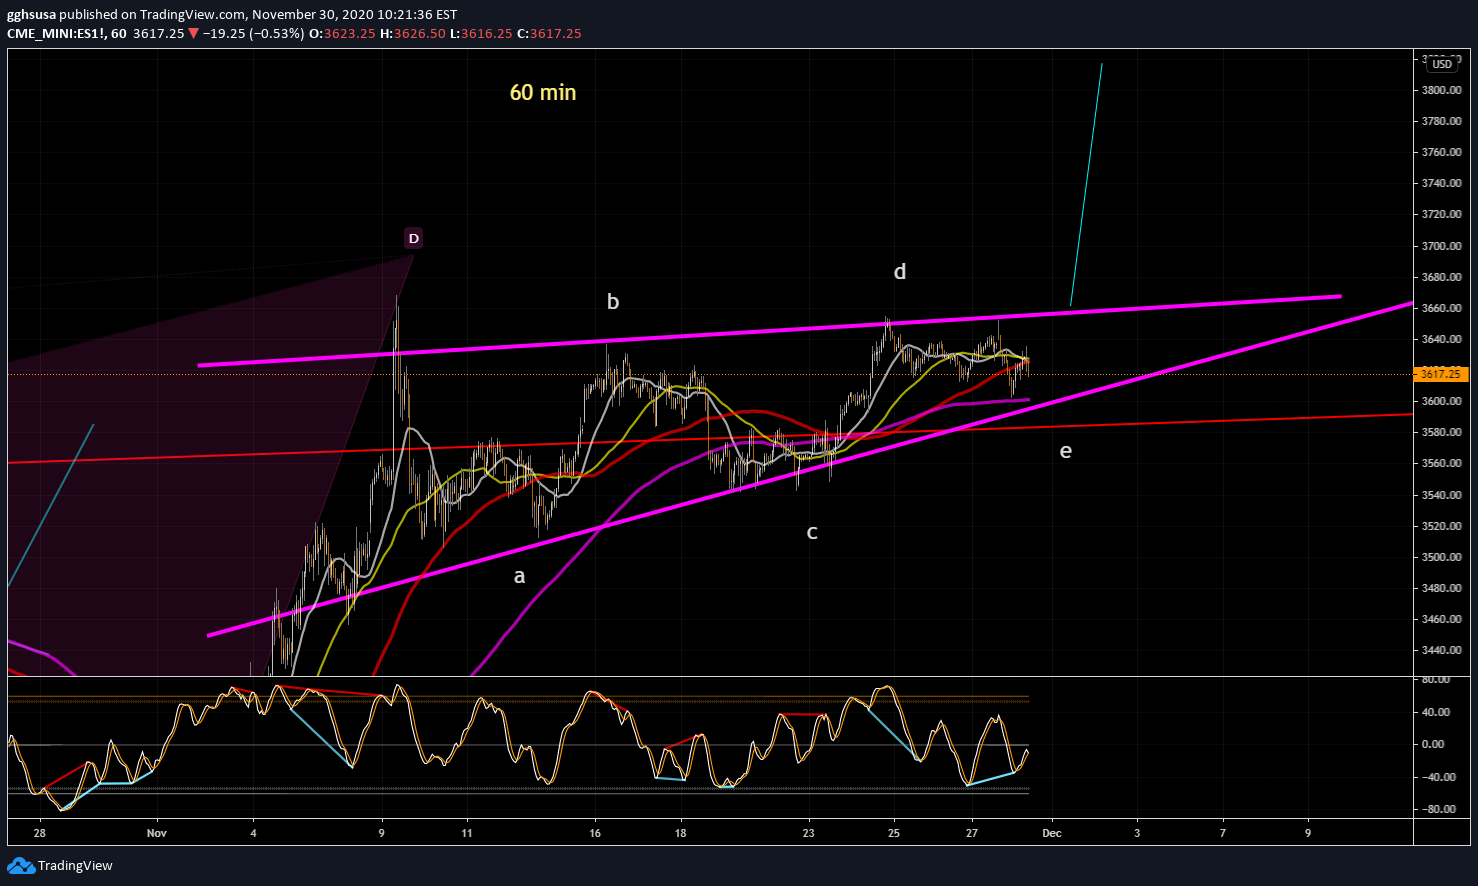Click the 3700.00 price axis label

point(1441,246)
